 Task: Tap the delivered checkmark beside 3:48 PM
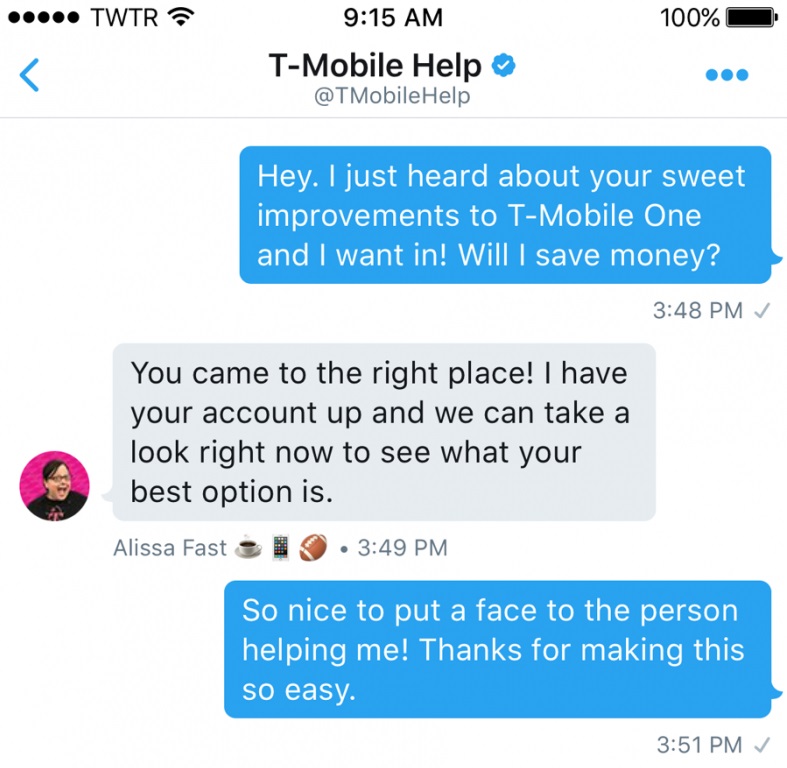point(762,311)
